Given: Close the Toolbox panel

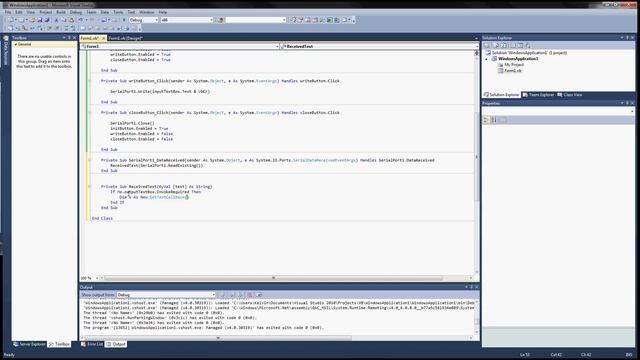Looking at the screenshot, I should coord(74,38).
